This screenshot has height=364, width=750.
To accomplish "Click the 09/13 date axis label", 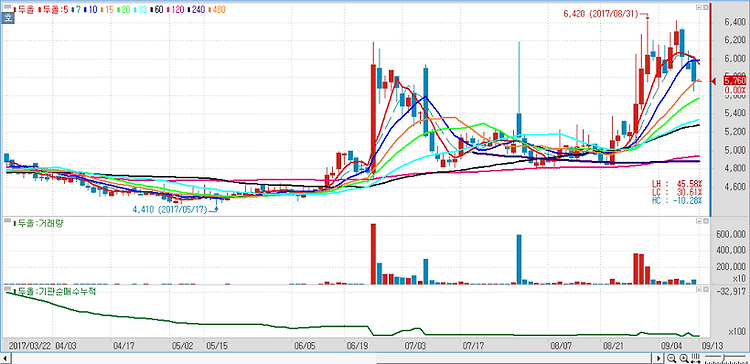I will [x=713, y=345].
